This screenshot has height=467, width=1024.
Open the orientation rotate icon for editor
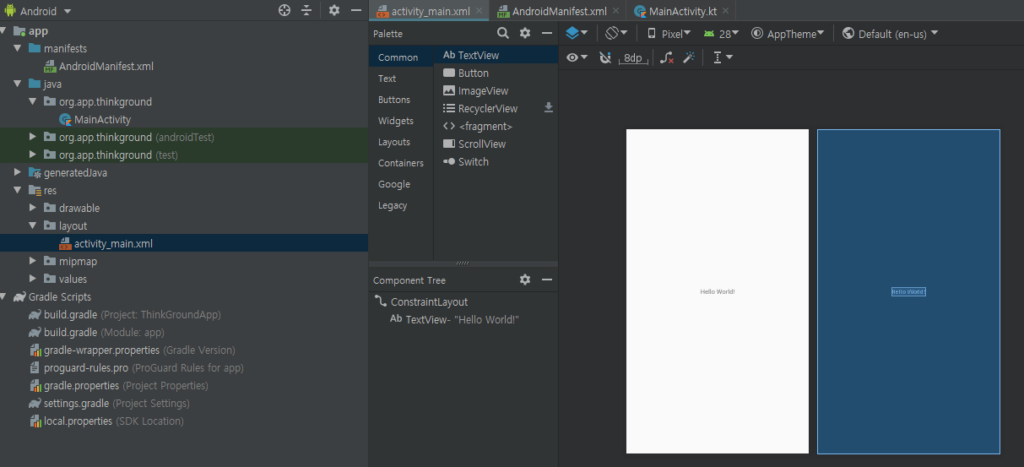coord(616,33)
